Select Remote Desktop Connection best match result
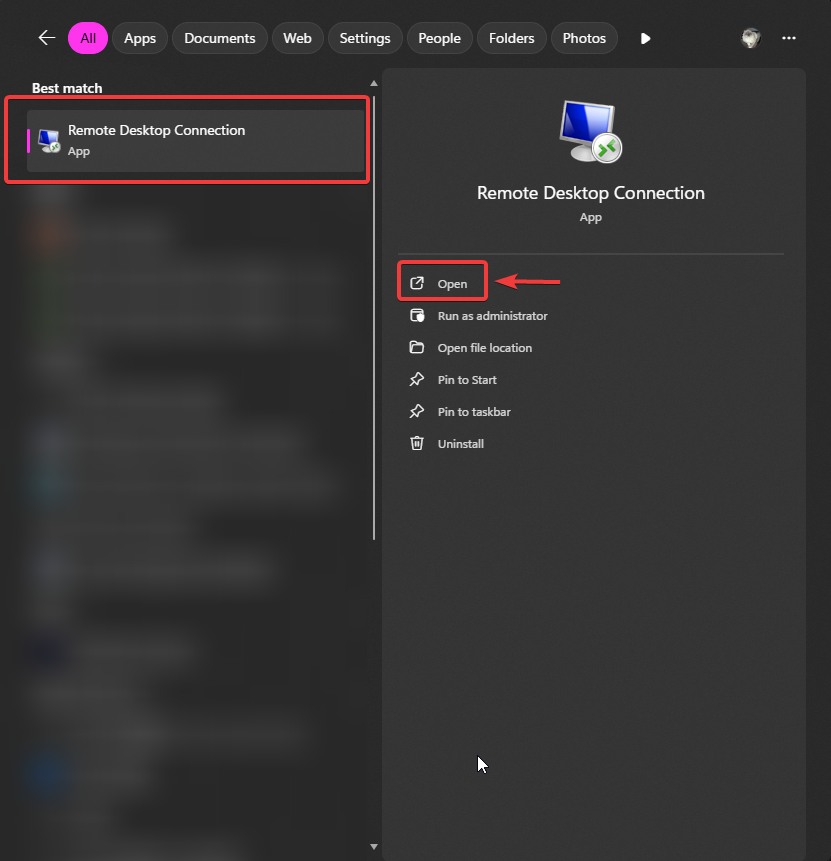The image size is (831, 861). pyautogui.click(x=196, y=141)
